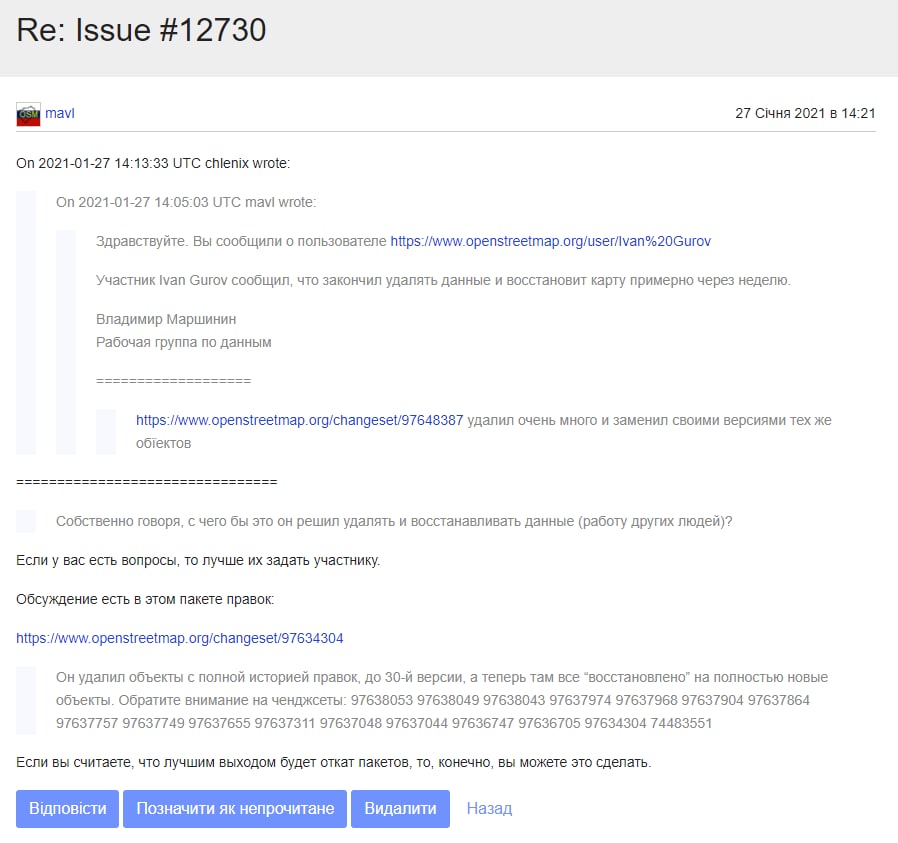
Task: Click the quoted mavl wrote attribution line
Action: tap(186, 202)
